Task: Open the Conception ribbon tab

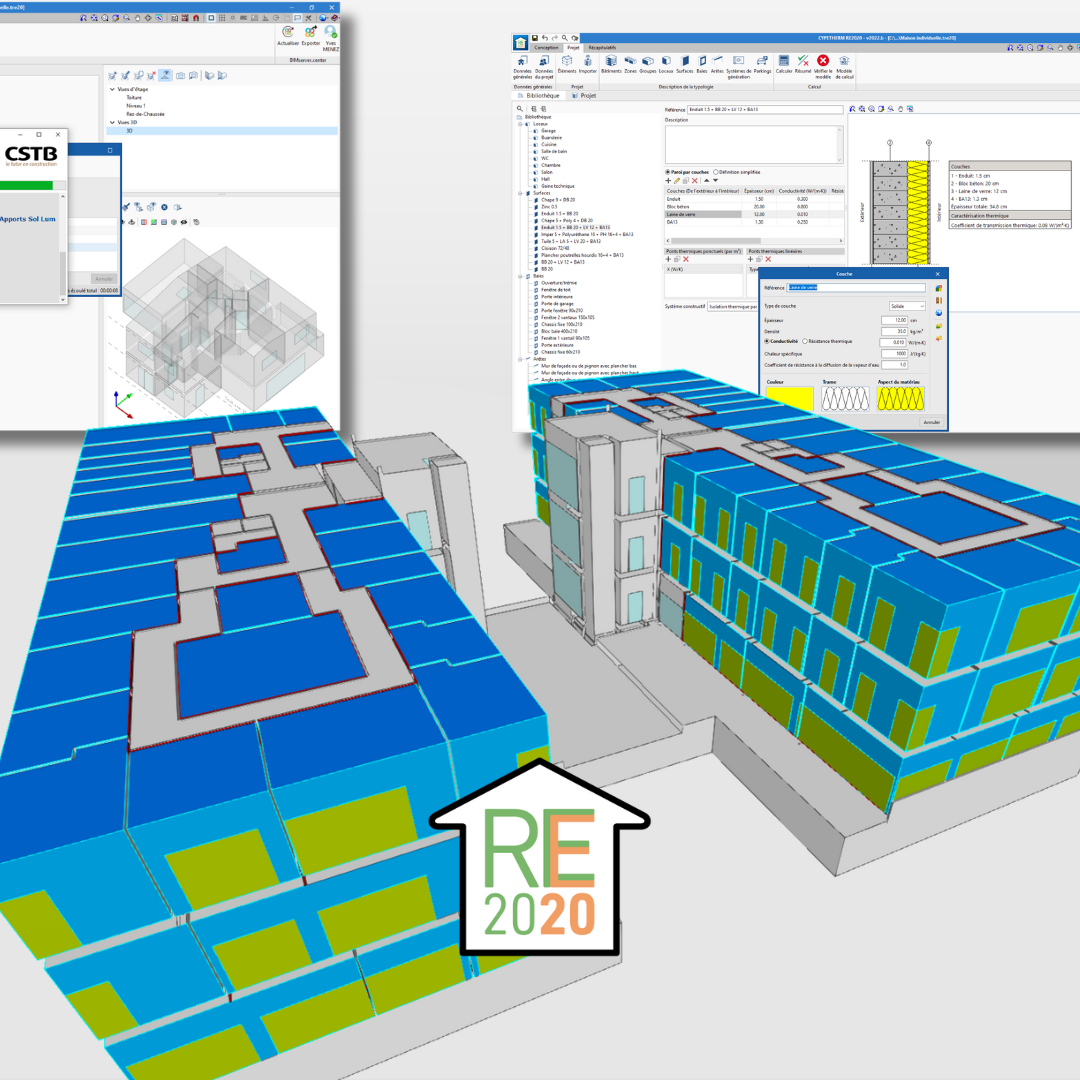Action: [546, 47]
